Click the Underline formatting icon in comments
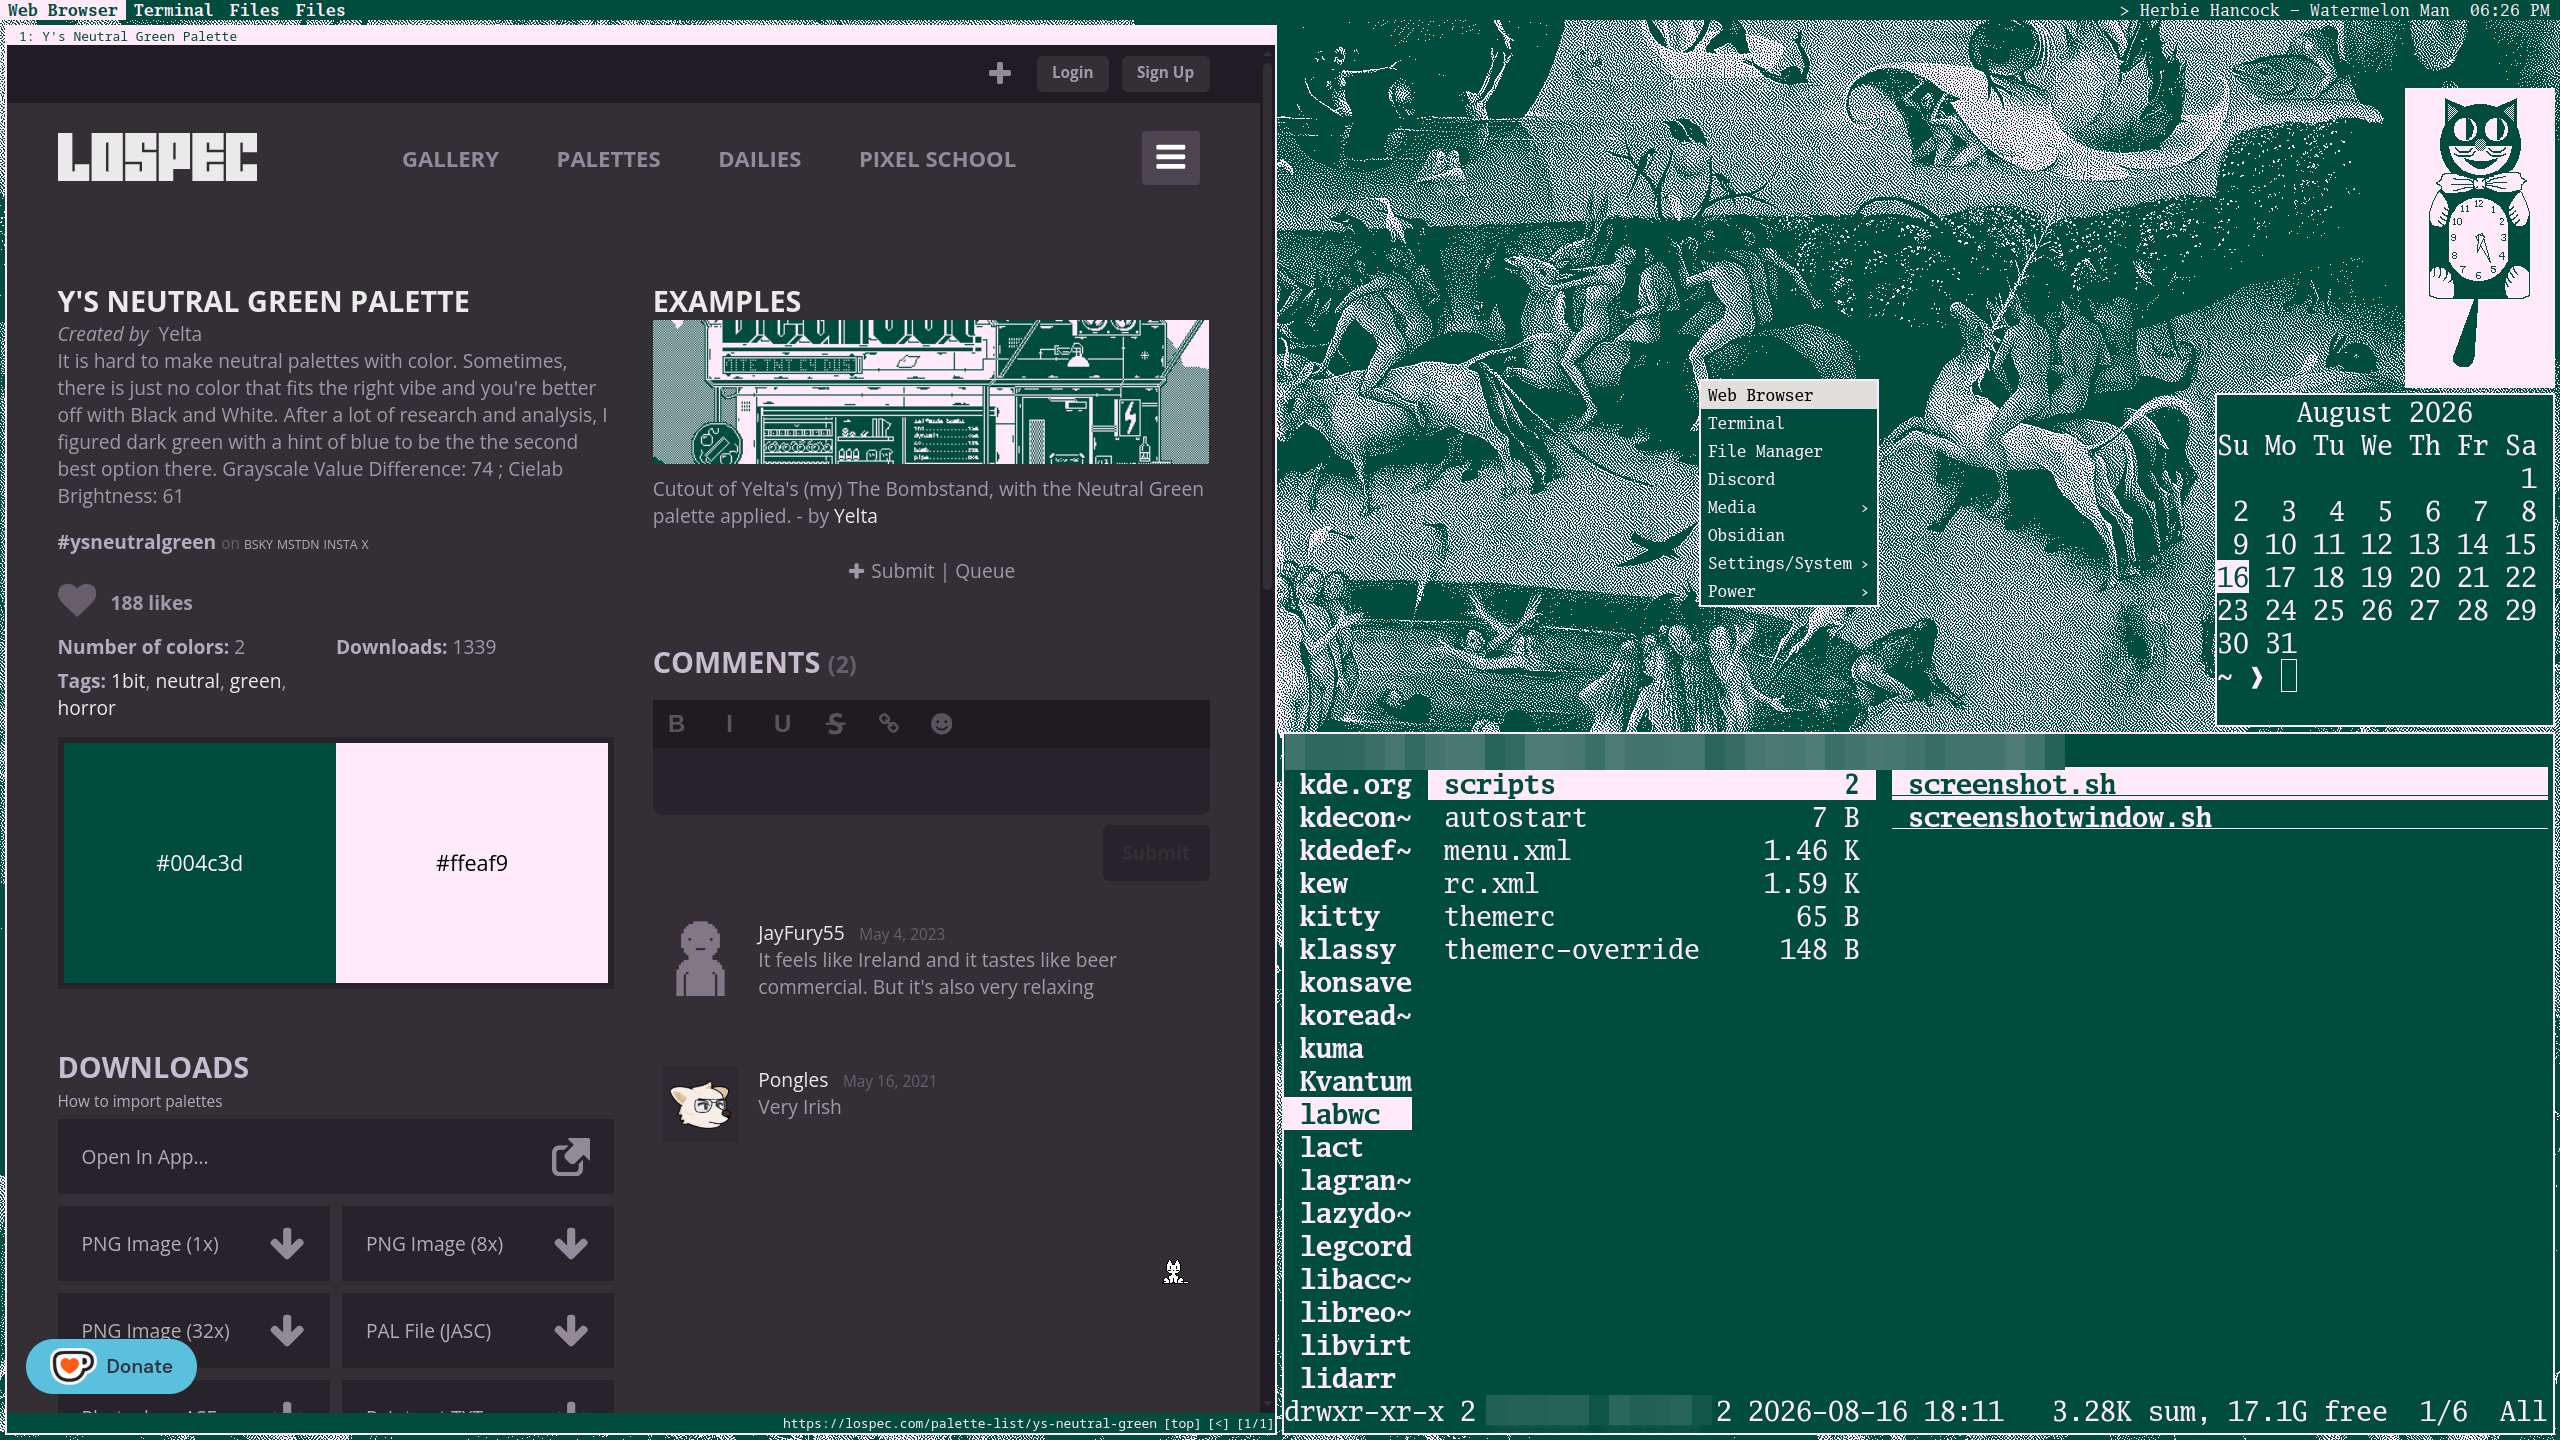This screenshot has height=1440, width=2560. (782, 724)
